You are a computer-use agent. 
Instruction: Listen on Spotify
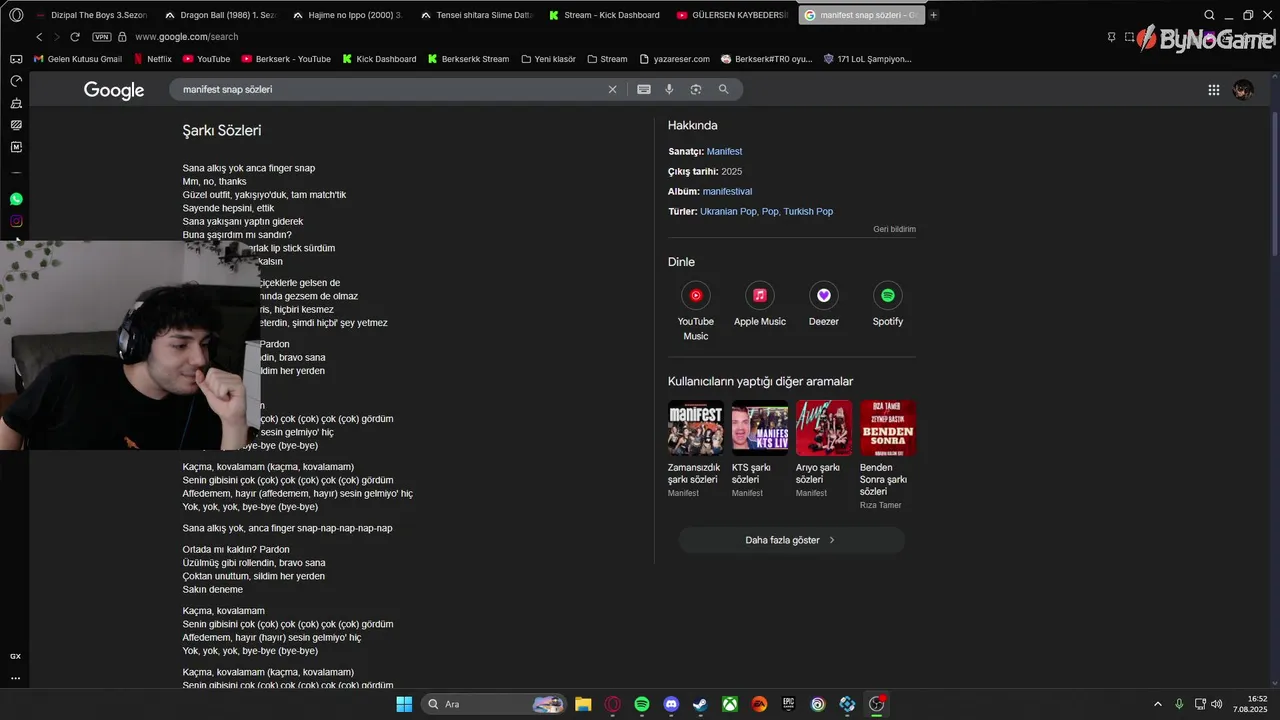pos(888,305)
